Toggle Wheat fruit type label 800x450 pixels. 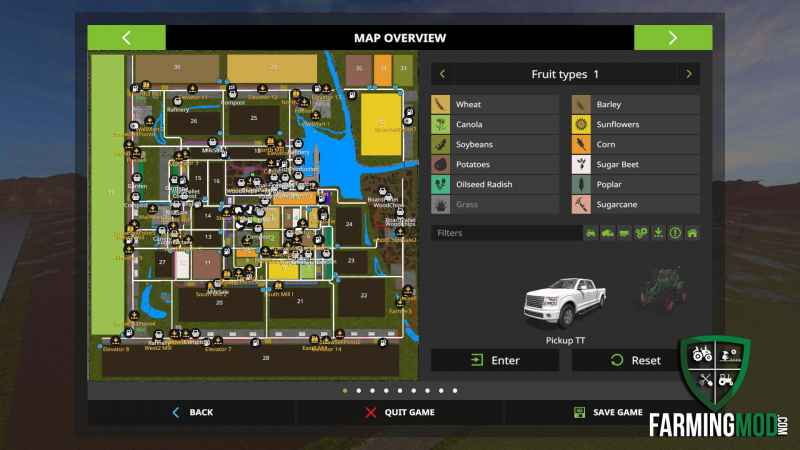coord(468,104)
